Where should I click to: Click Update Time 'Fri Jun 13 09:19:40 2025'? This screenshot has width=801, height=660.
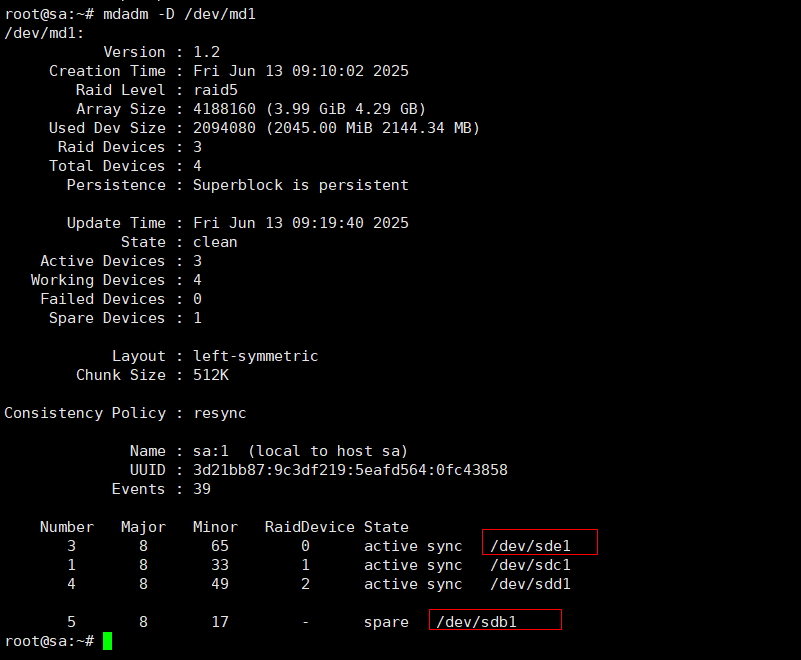[x=301, y=223]
